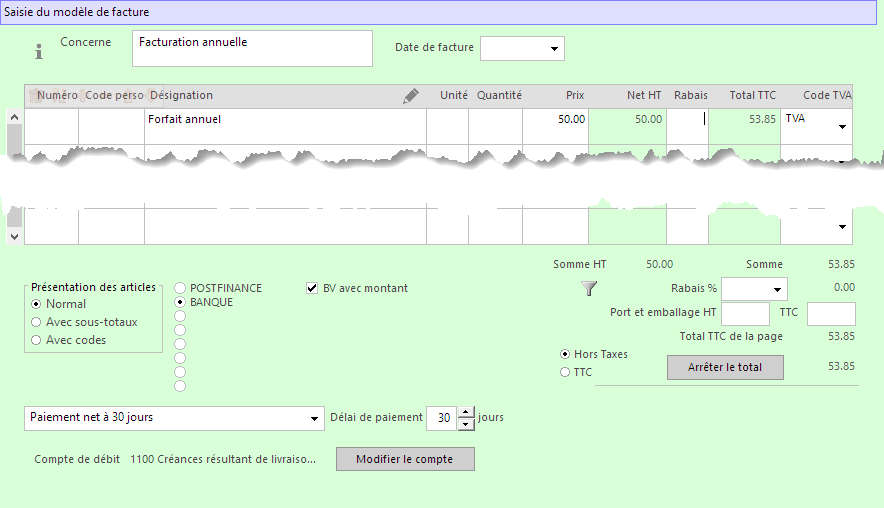Click the Somme HT value 50.00

coord(659,264)
